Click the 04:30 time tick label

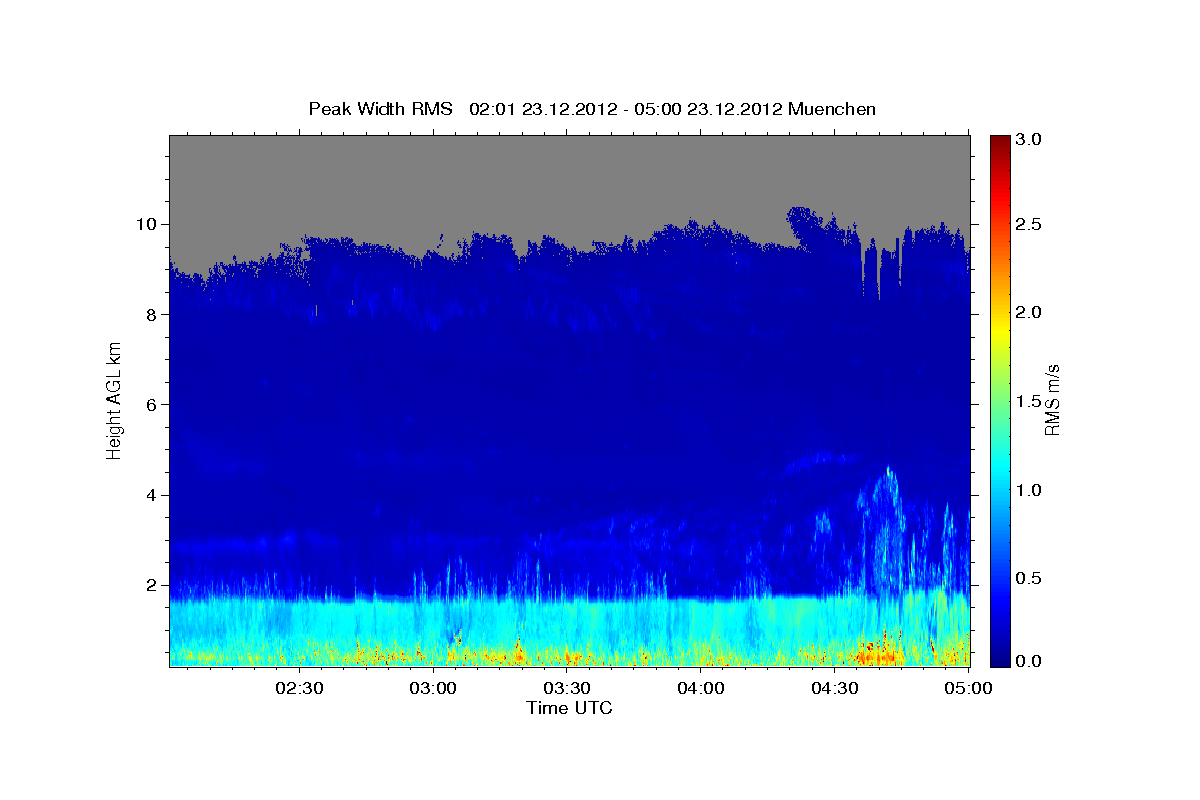point(835,688)
